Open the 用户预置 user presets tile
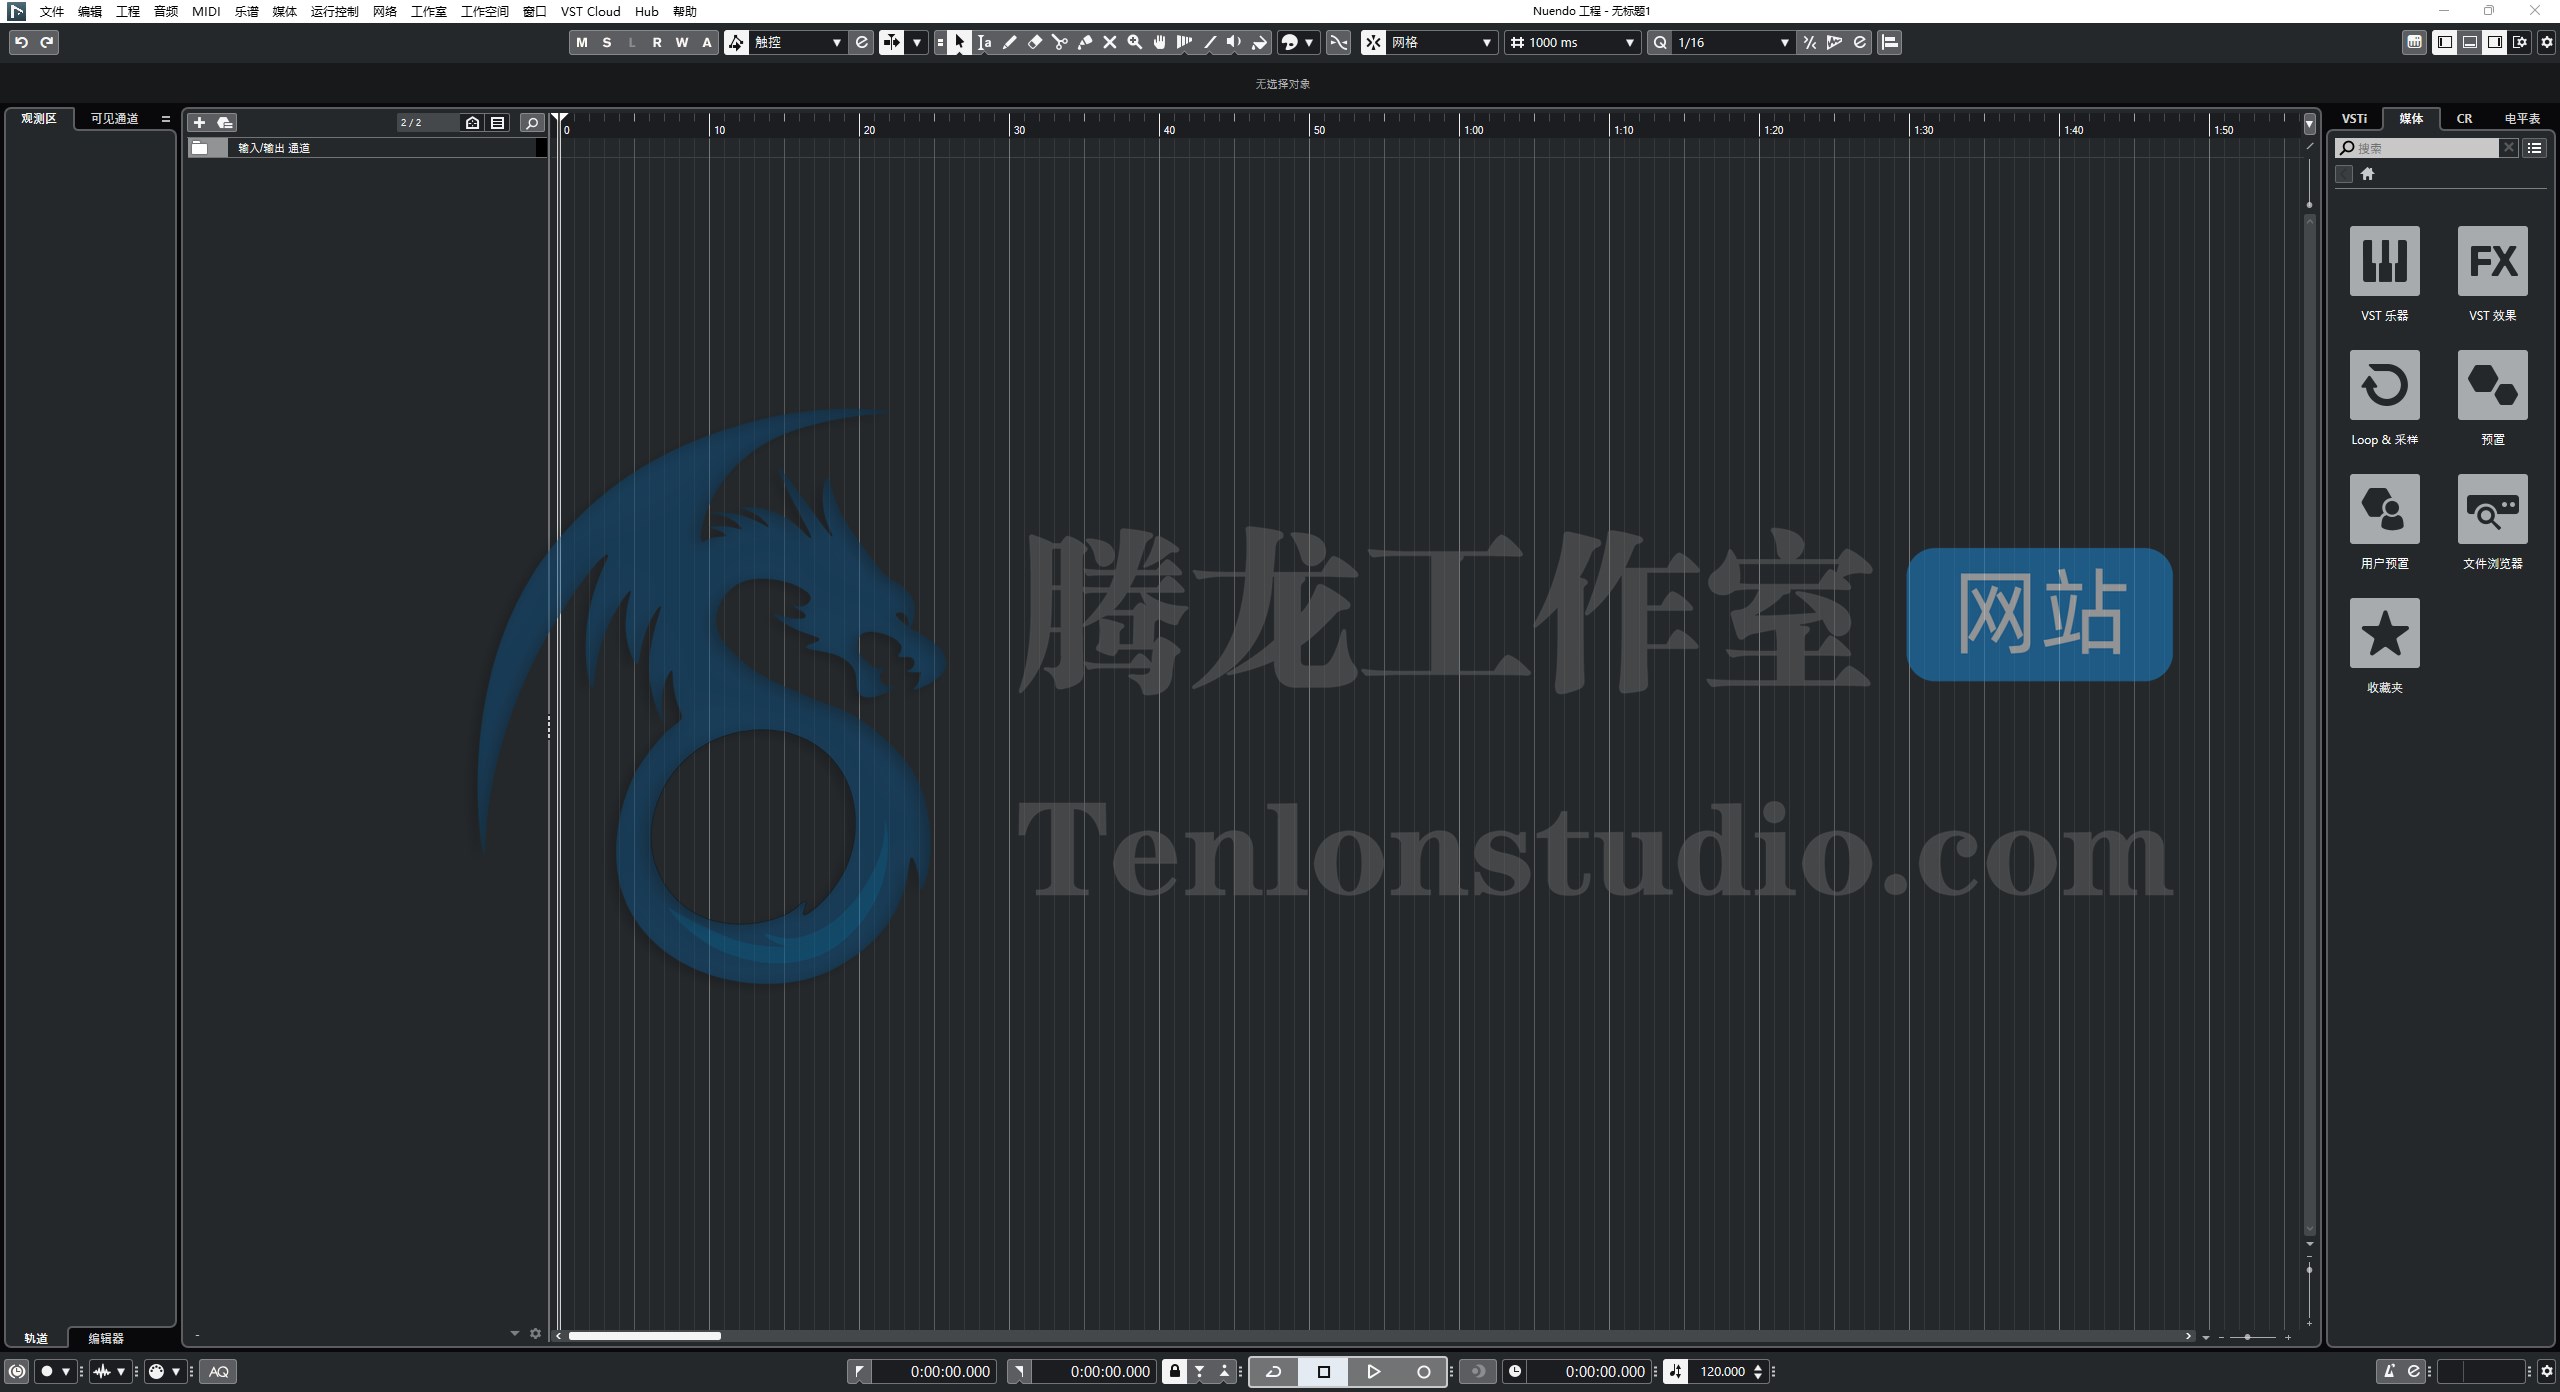Screen dimensions: 2560x1392 (2384, 509)
